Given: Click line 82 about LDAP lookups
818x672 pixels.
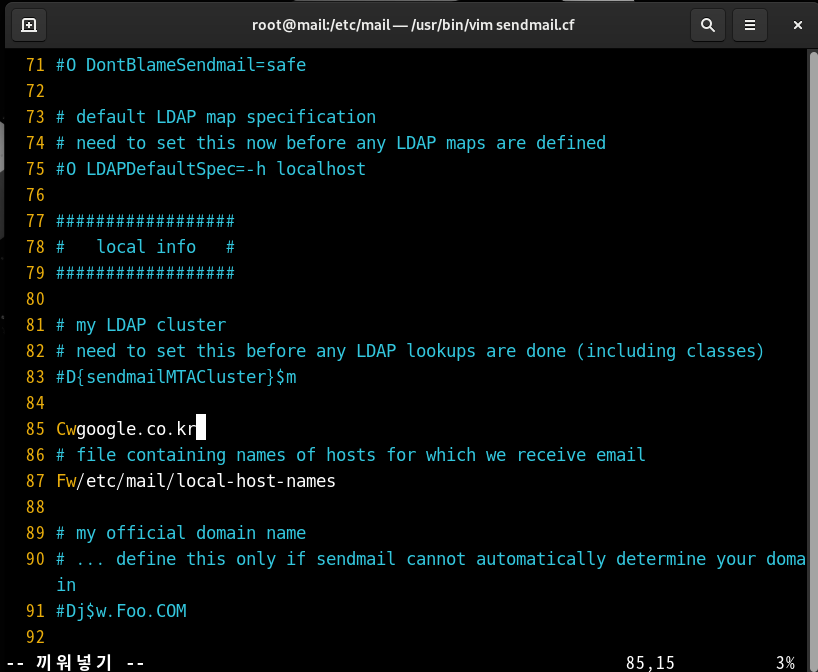Looking at the screenshot, I should pos(410,351).
